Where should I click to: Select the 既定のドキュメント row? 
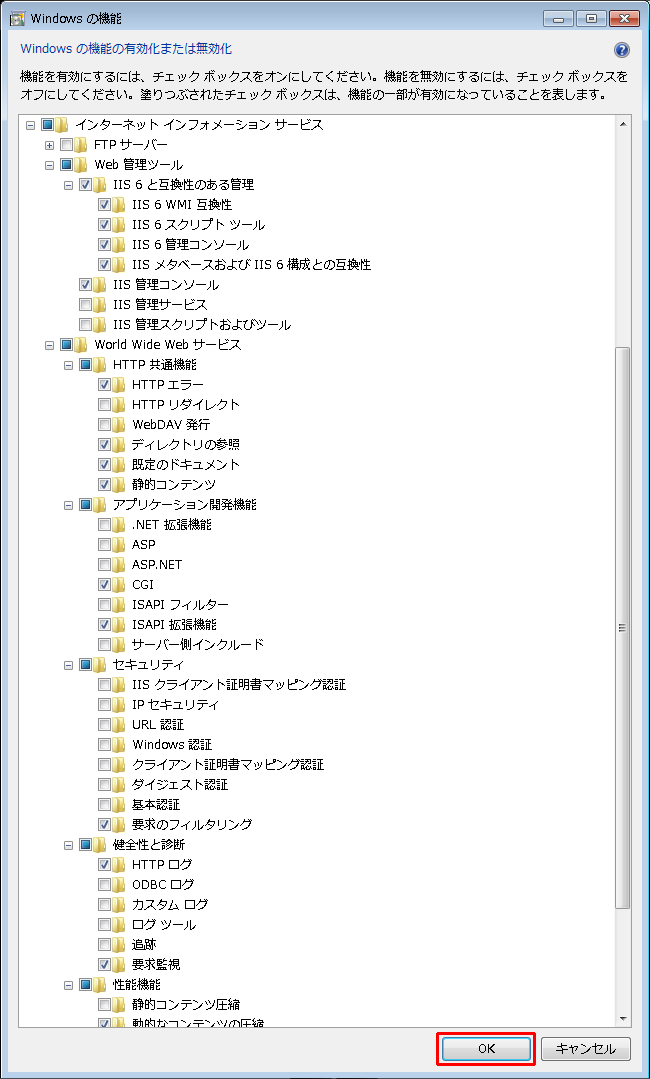[186, 464]
